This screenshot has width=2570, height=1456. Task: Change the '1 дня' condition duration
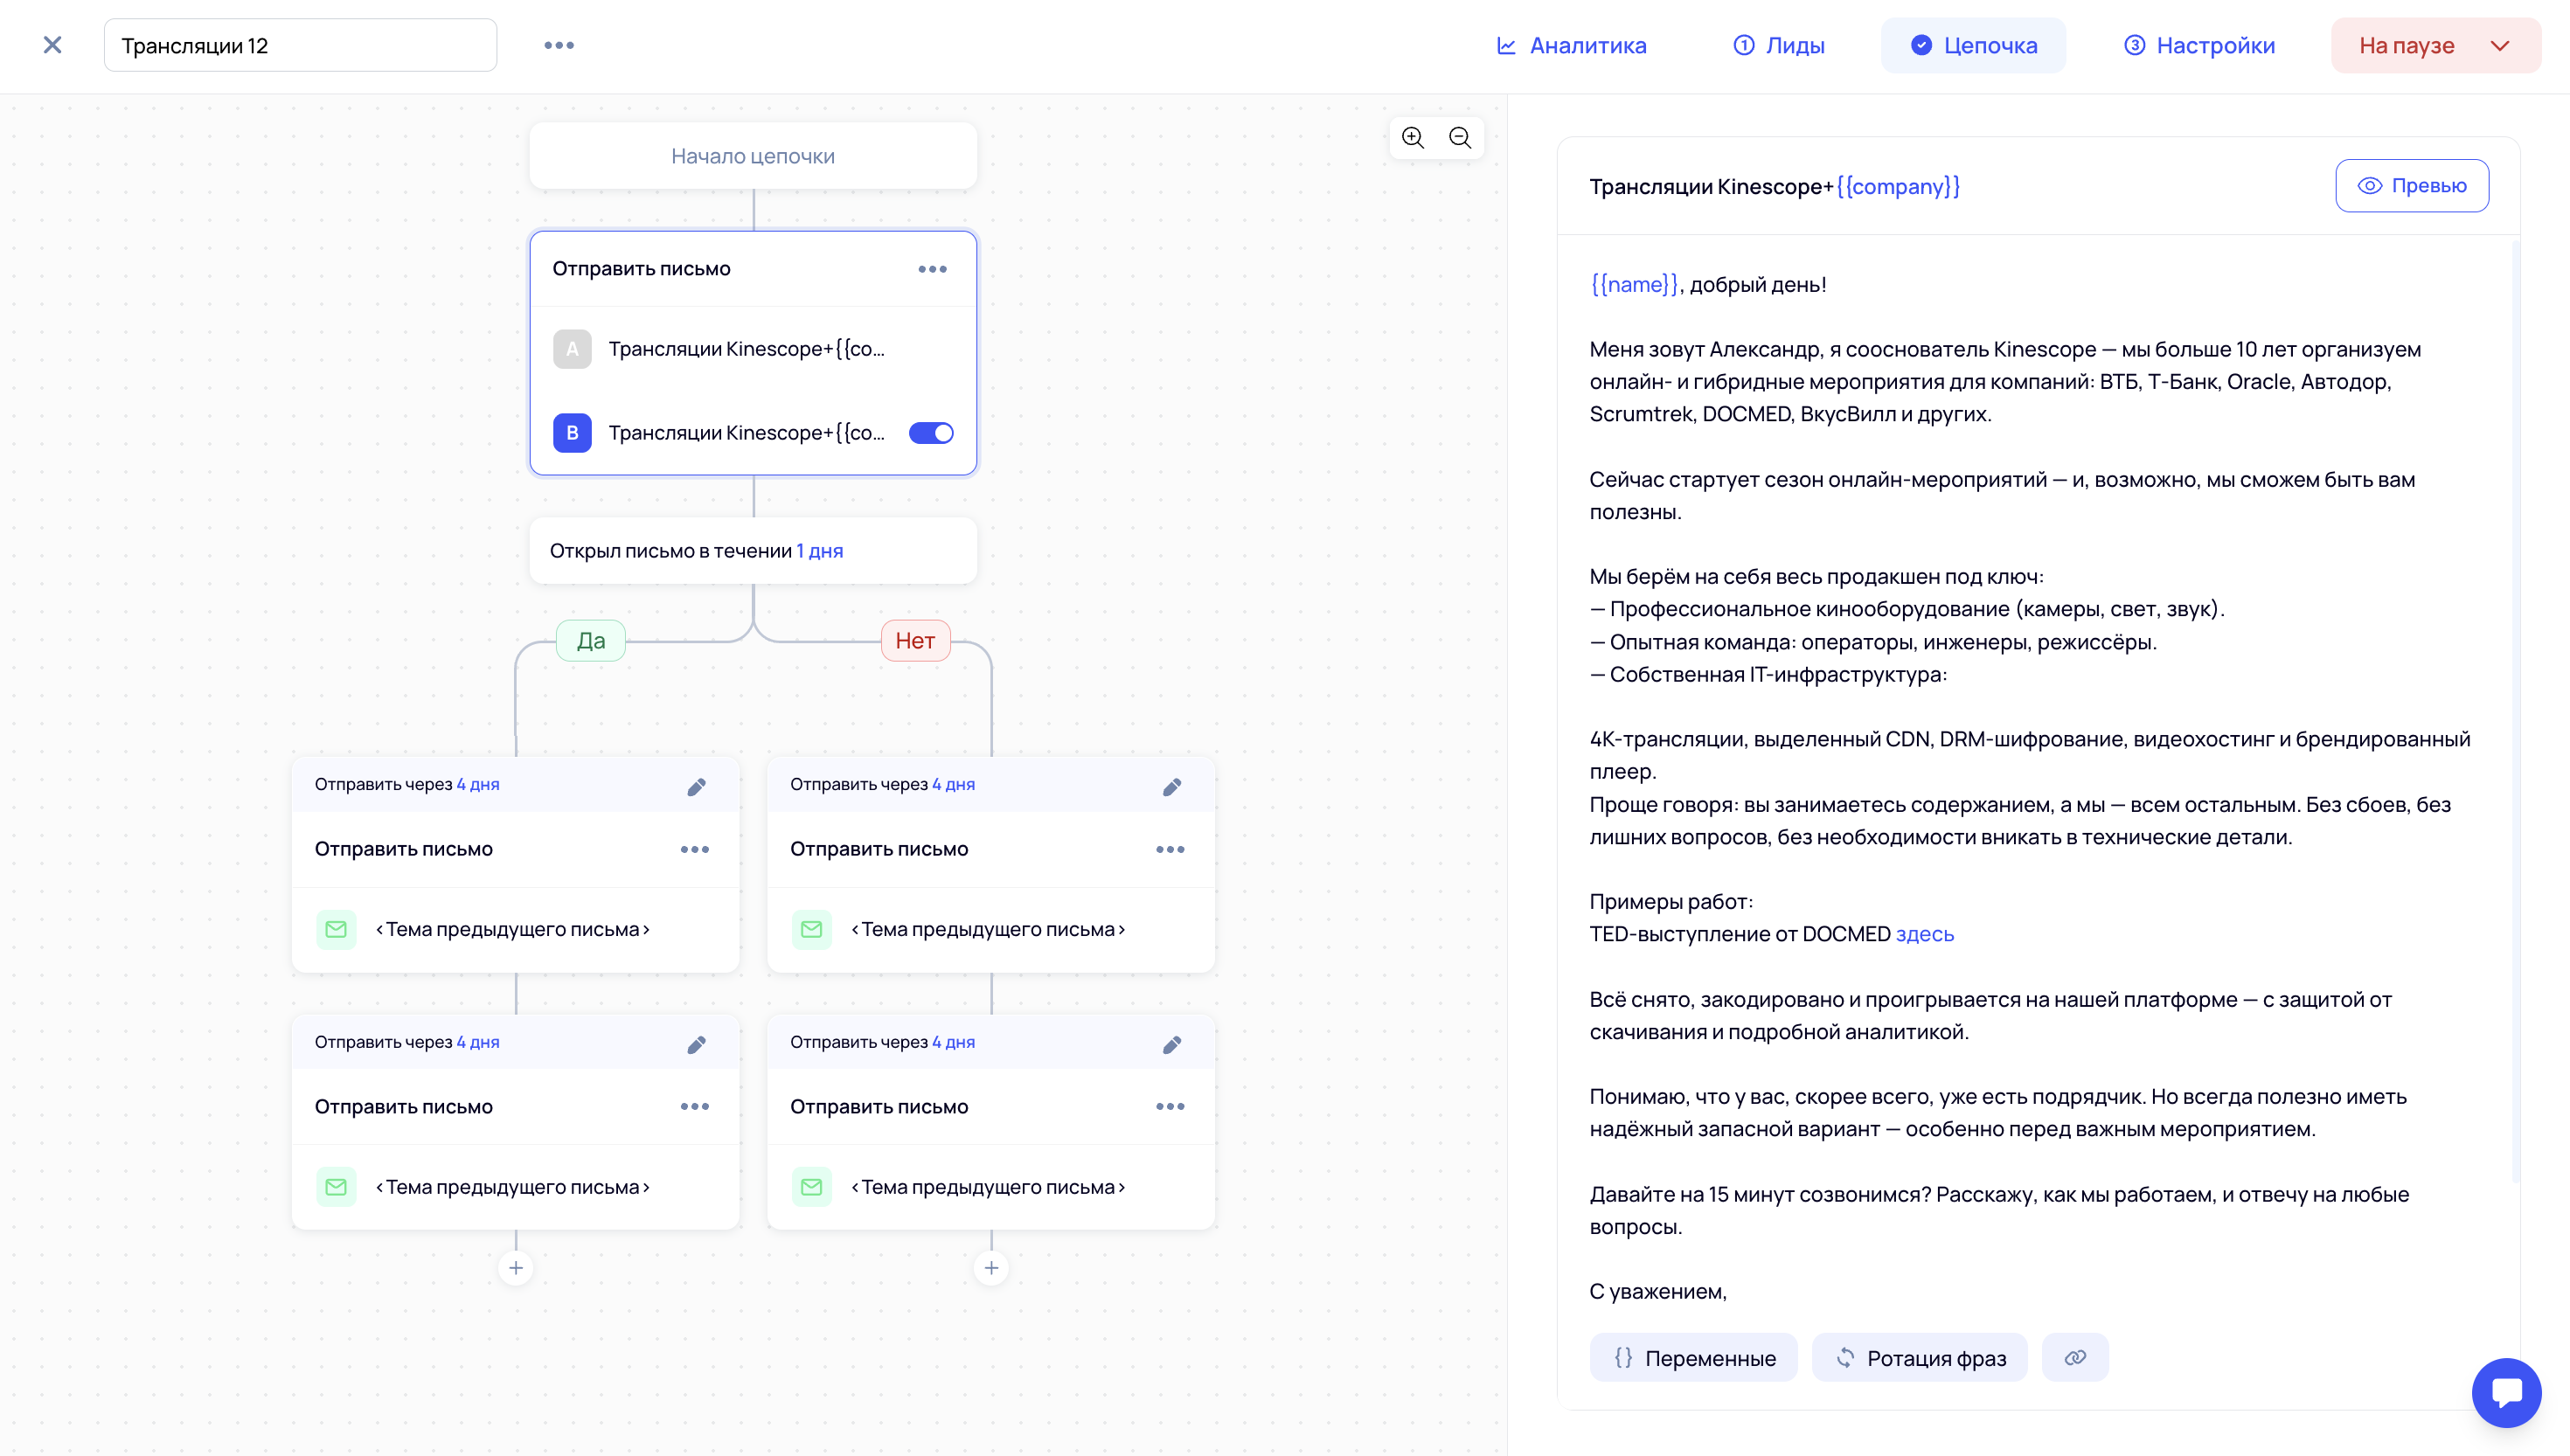pos(820,551)
